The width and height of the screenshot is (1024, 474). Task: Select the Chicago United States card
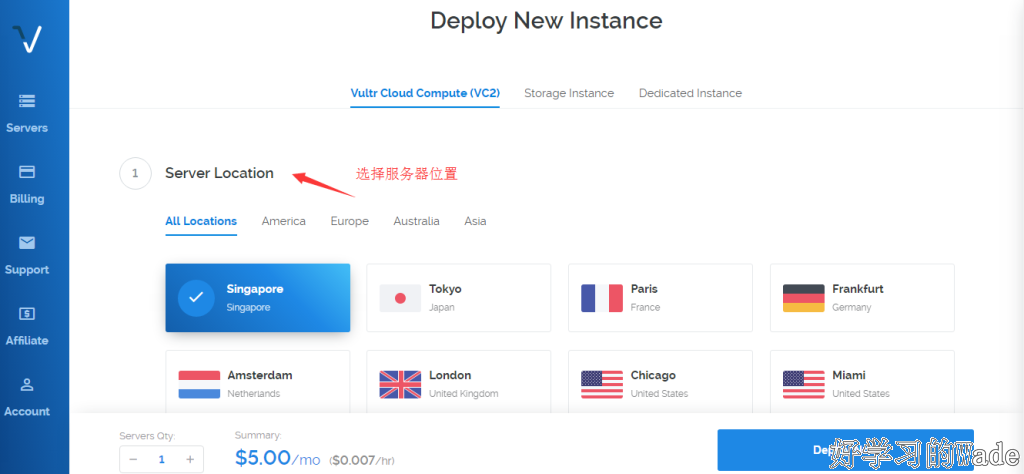click(660, 381)
